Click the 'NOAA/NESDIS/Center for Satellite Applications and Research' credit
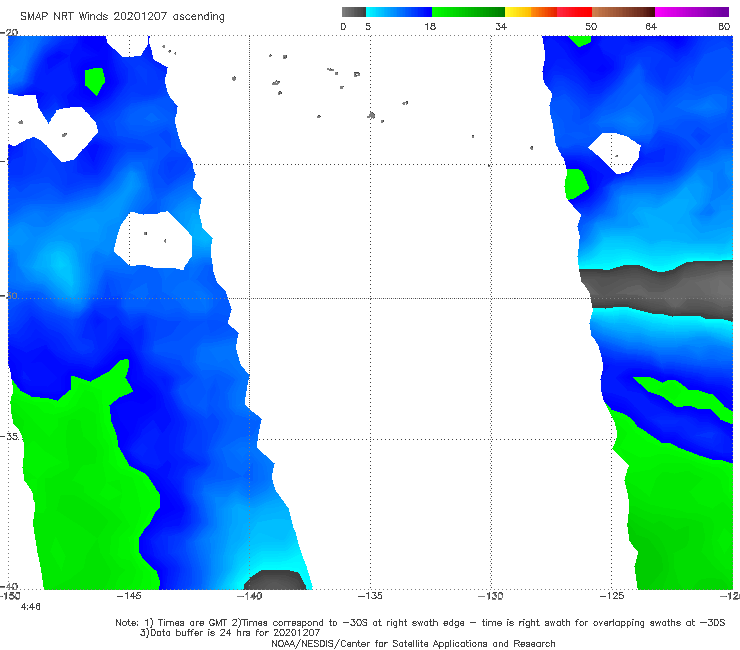The image size is (740, 650). (413, 644)
